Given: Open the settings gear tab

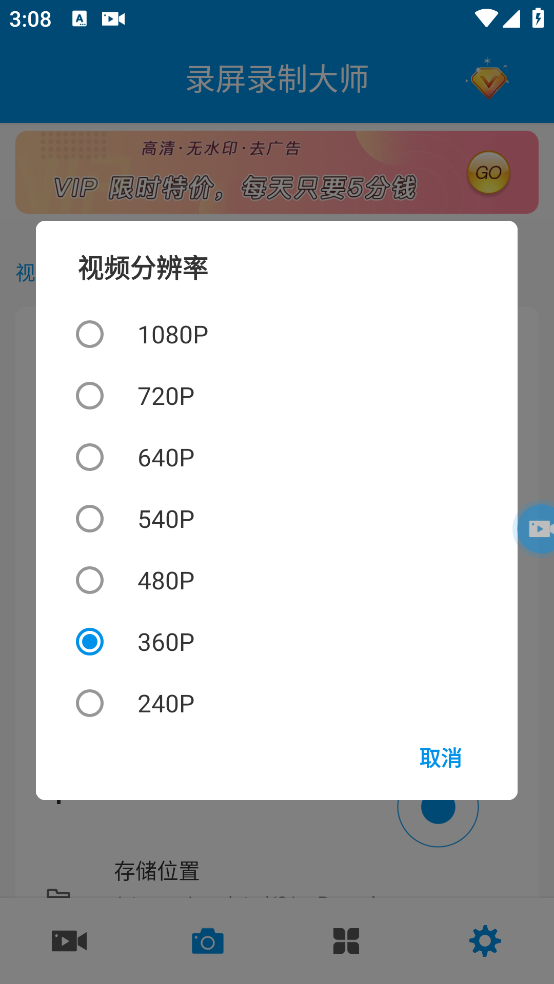Looking at the screenshot, I should click(485, 941).
